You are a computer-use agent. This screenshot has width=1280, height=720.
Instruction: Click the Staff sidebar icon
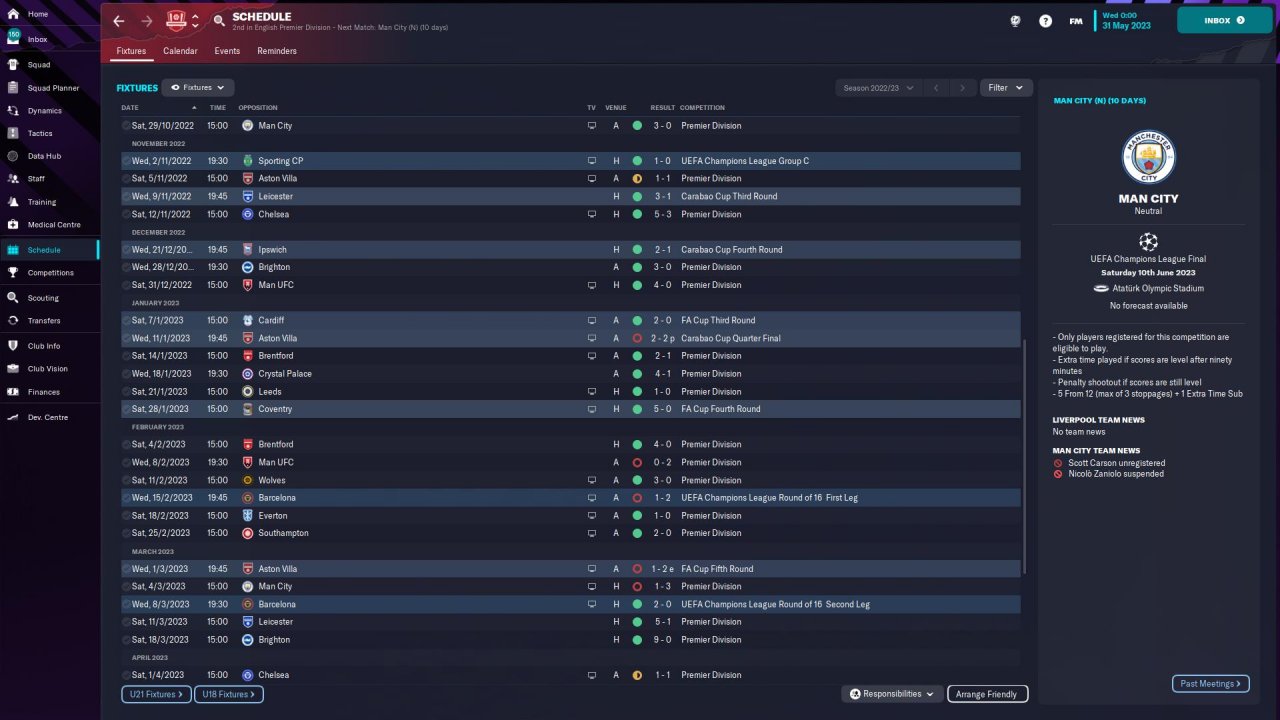pyautogui.click(x=13, y=179)
